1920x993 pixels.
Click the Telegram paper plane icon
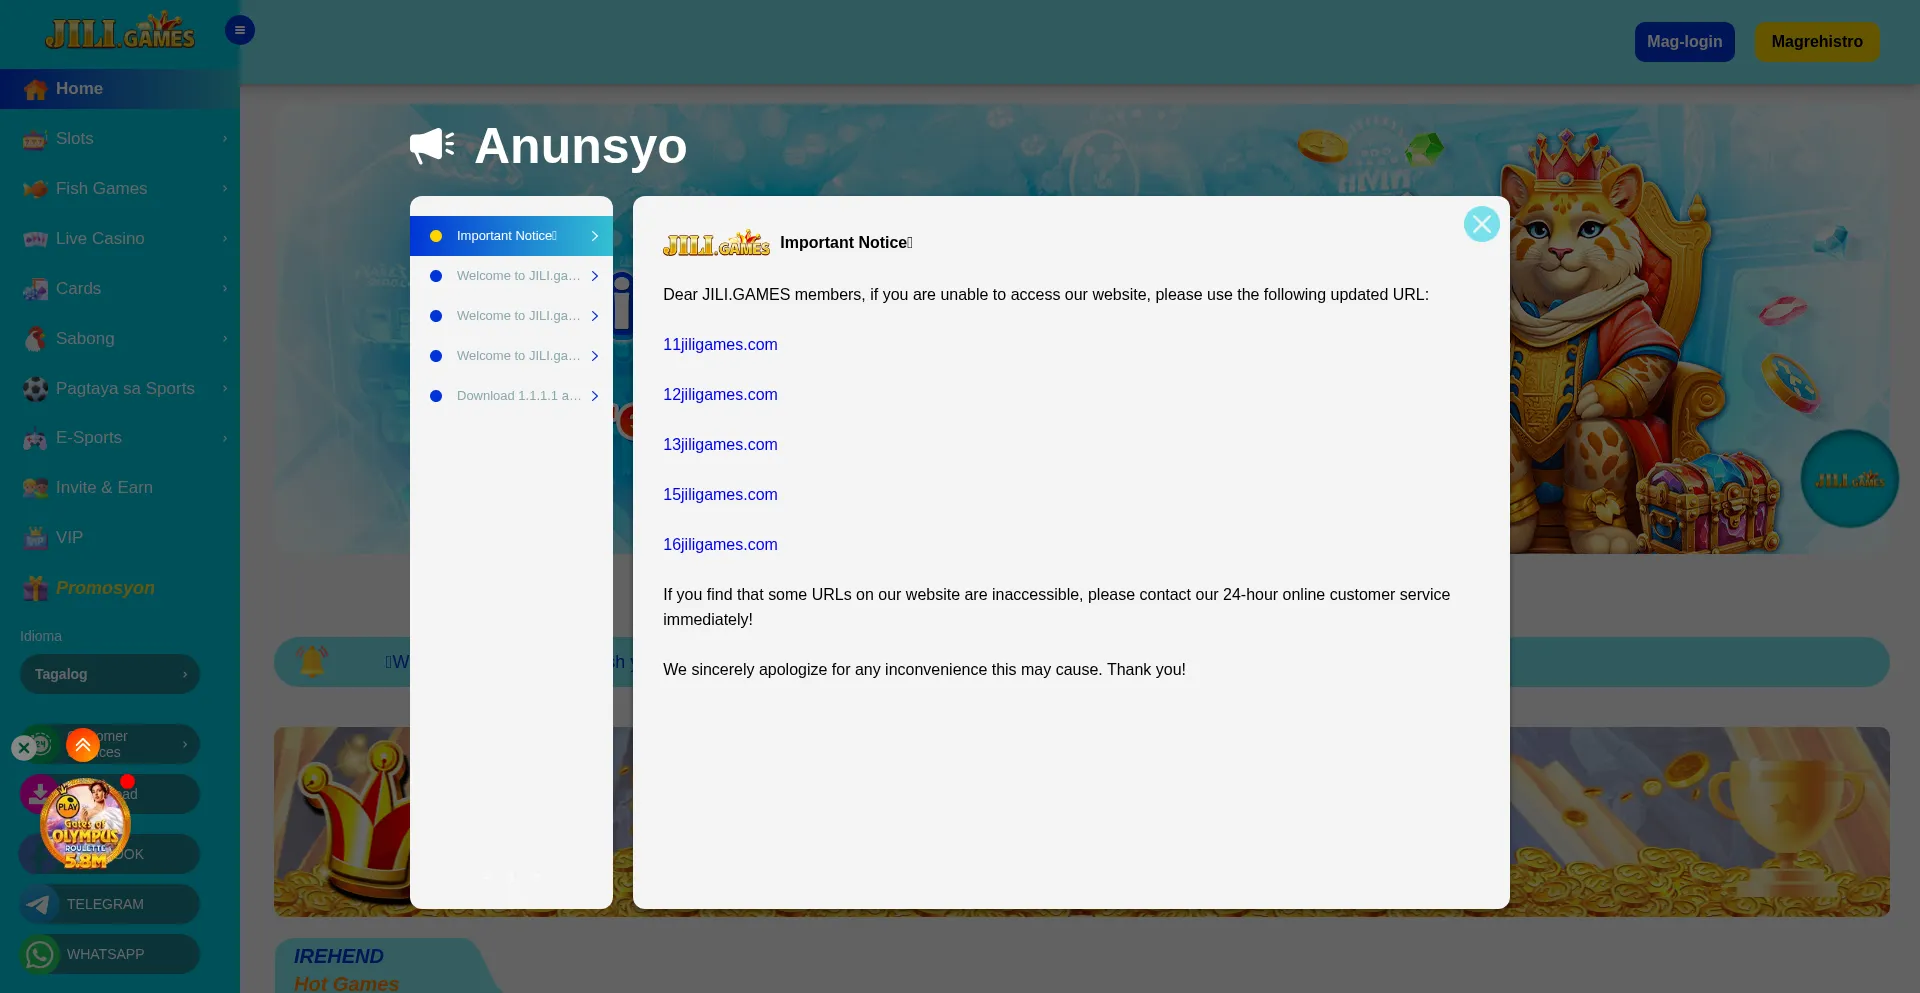(x=40, y=904)
